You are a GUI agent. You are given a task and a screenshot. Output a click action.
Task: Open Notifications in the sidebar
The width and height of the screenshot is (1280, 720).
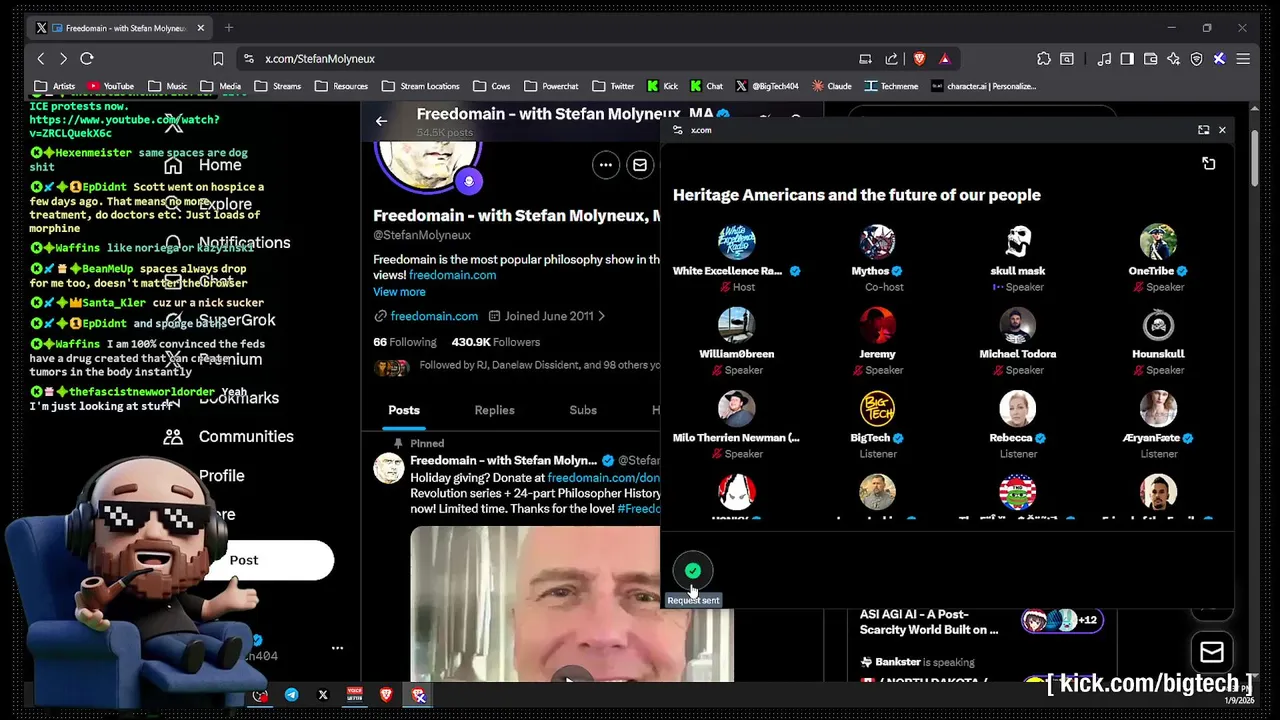click(x=227, y=243)
